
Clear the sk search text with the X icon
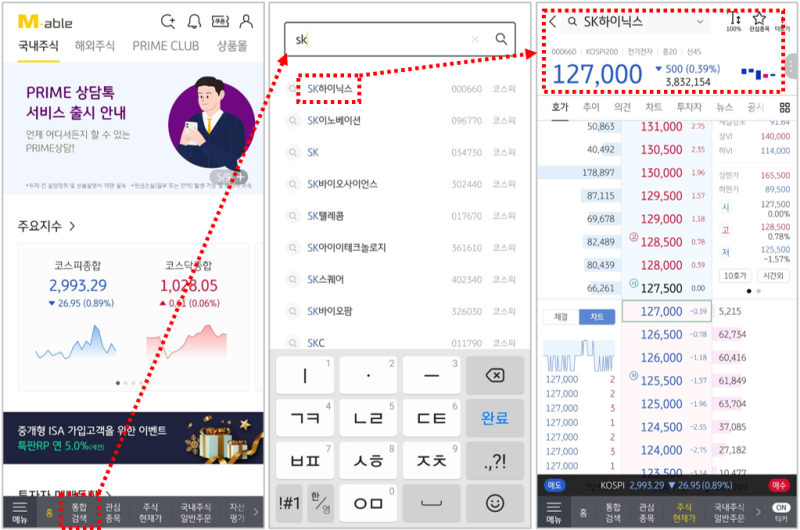point(475,39)
